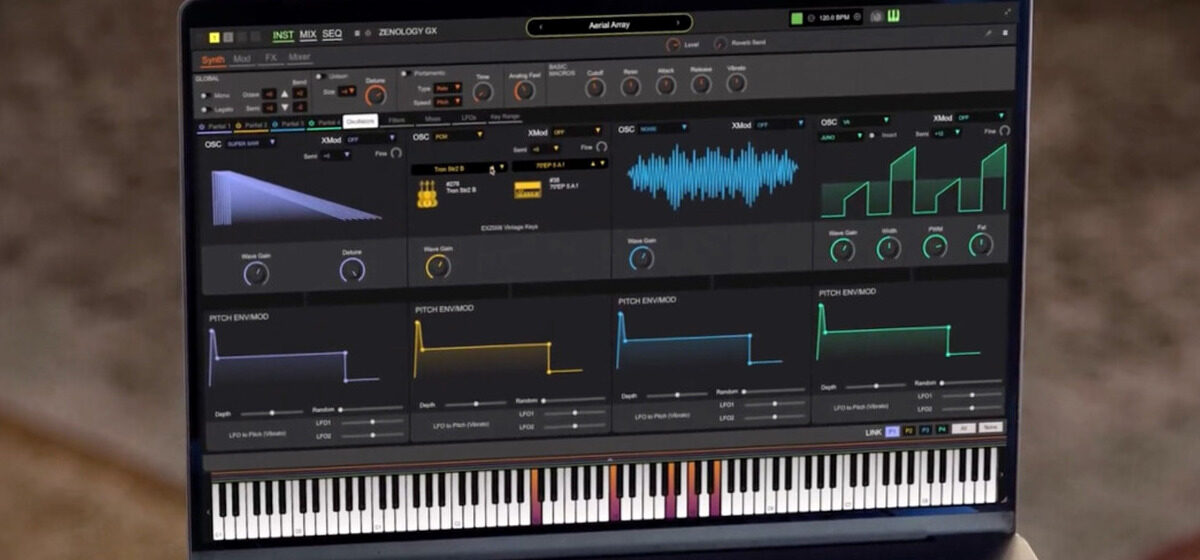The image size is (1200, 560).
Task: Open the Portamento Type dropdown
Action: 449,88
